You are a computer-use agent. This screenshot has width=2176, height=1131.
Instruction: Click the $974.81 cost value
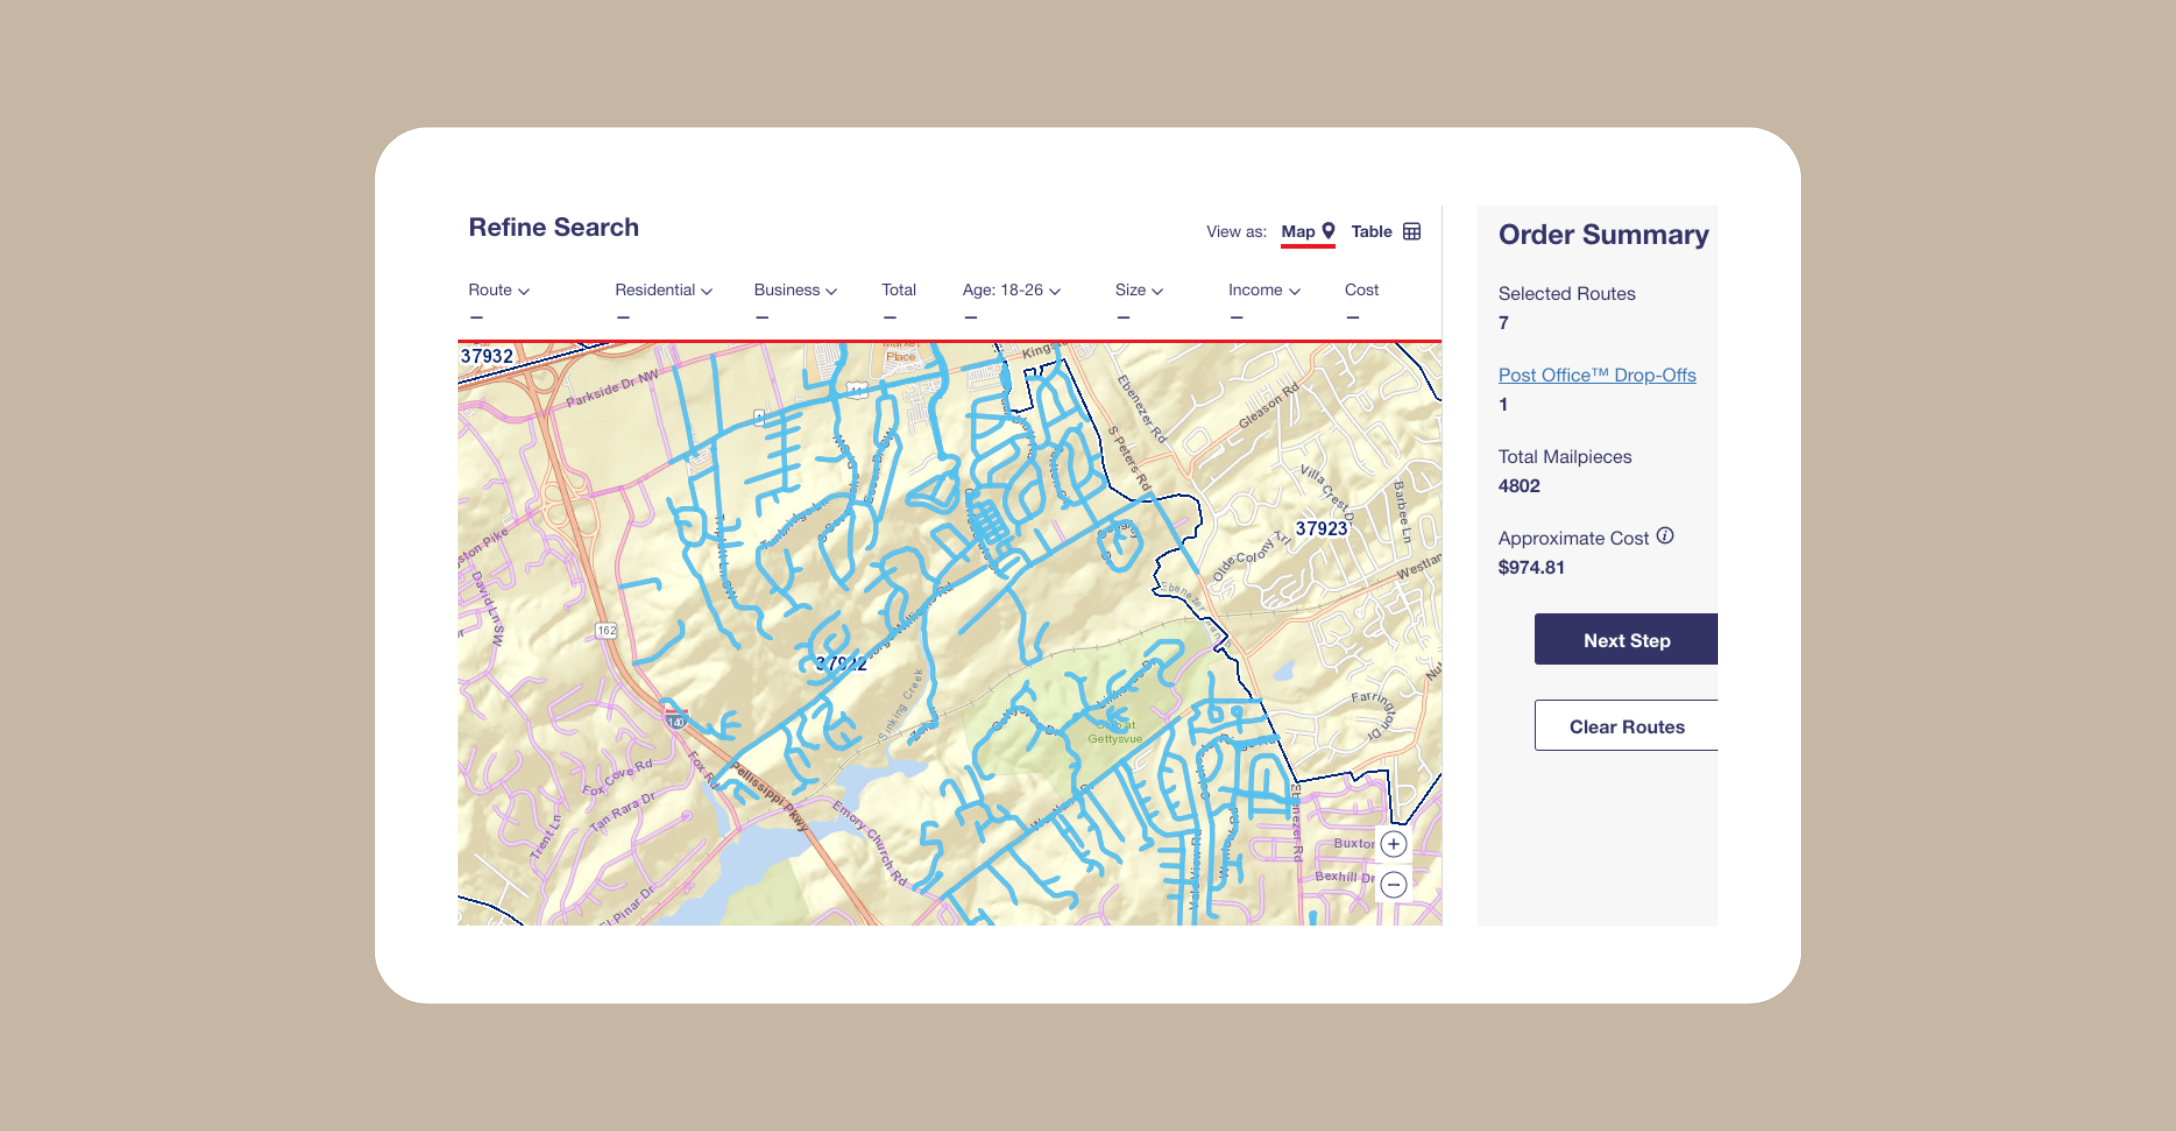point(1531,568)
